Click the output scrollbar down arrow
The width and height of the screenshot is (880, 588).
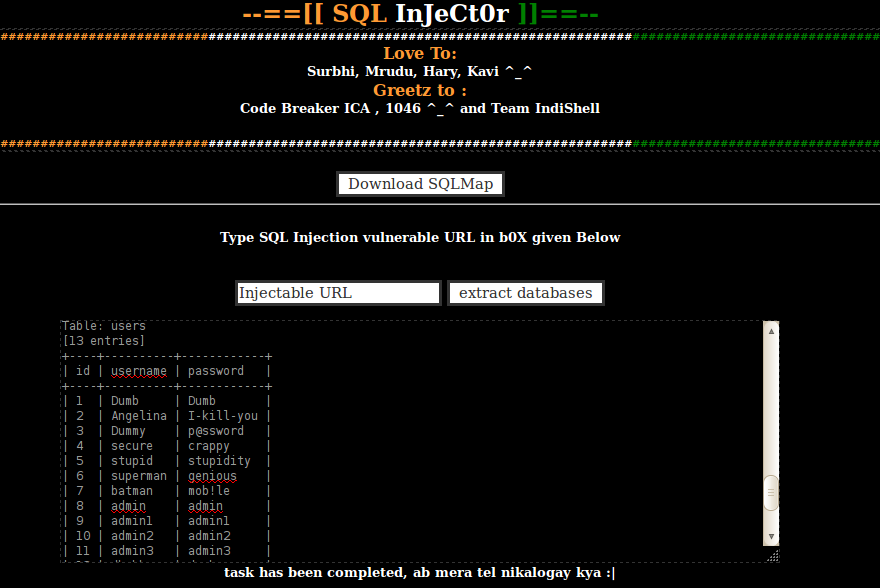(x=771, y=536)
